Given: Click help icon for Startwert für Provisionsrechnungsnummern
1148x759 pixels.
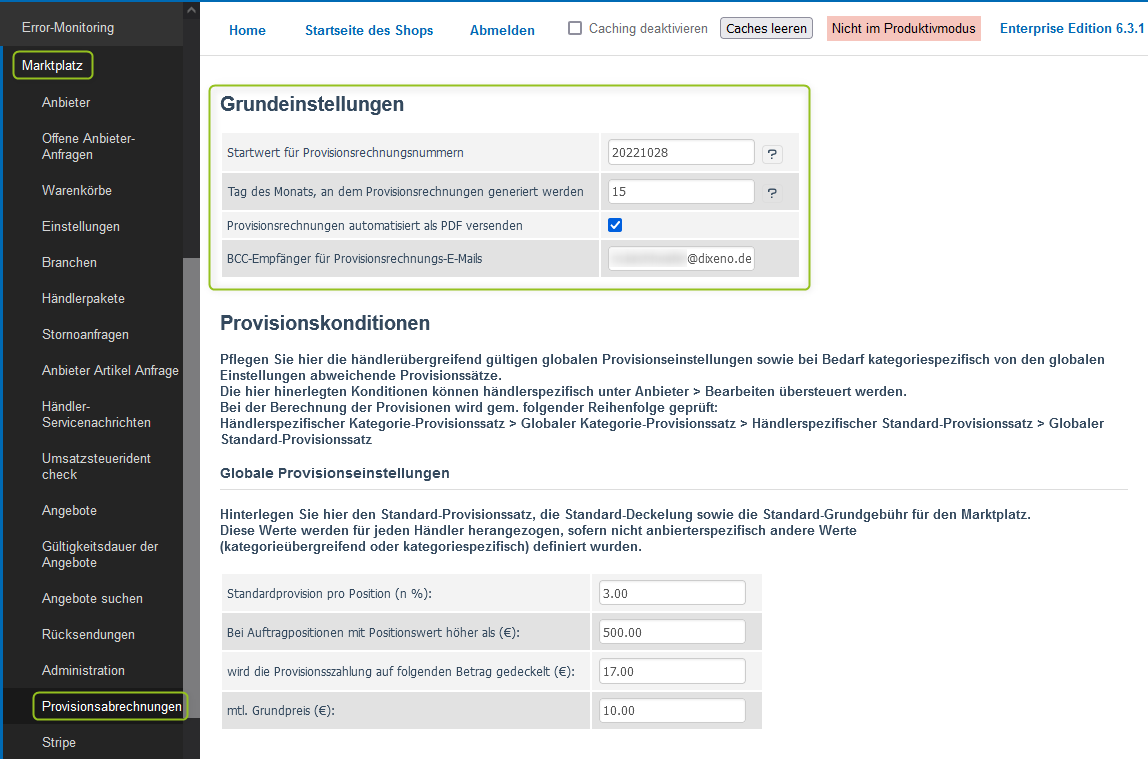Looking at the screenshot, I should pyautogui.click(x=772, y=154).
